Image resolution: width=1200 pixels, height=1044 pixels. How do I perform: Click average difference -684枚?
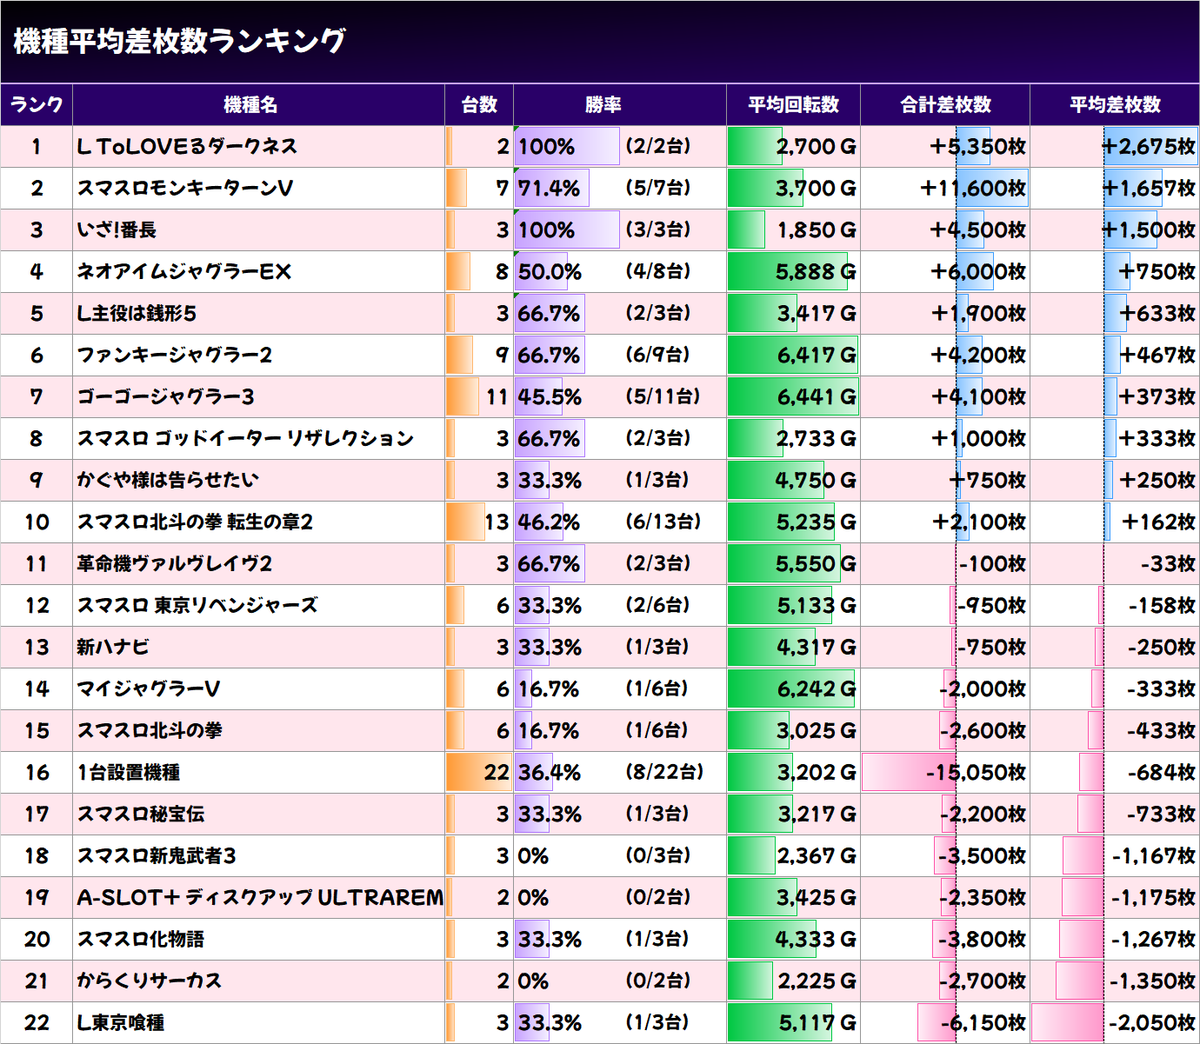click(1162, 772)
